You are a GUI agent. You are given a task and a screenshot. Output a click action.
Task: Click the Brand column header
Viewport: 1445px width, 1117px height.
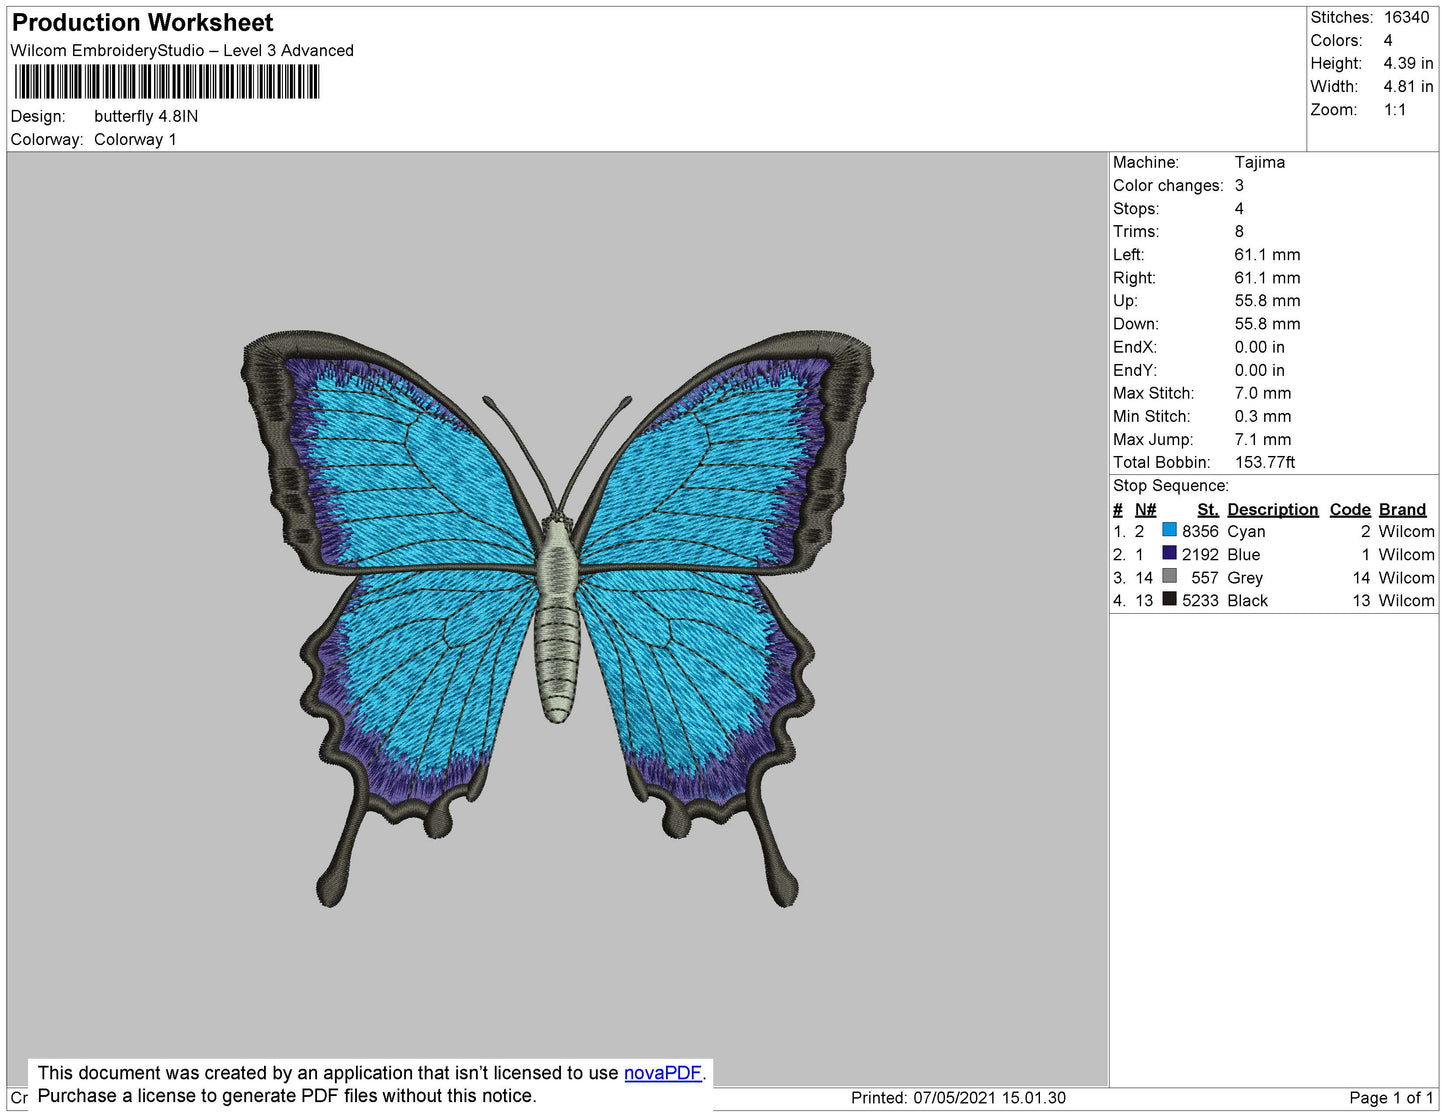1402,509
